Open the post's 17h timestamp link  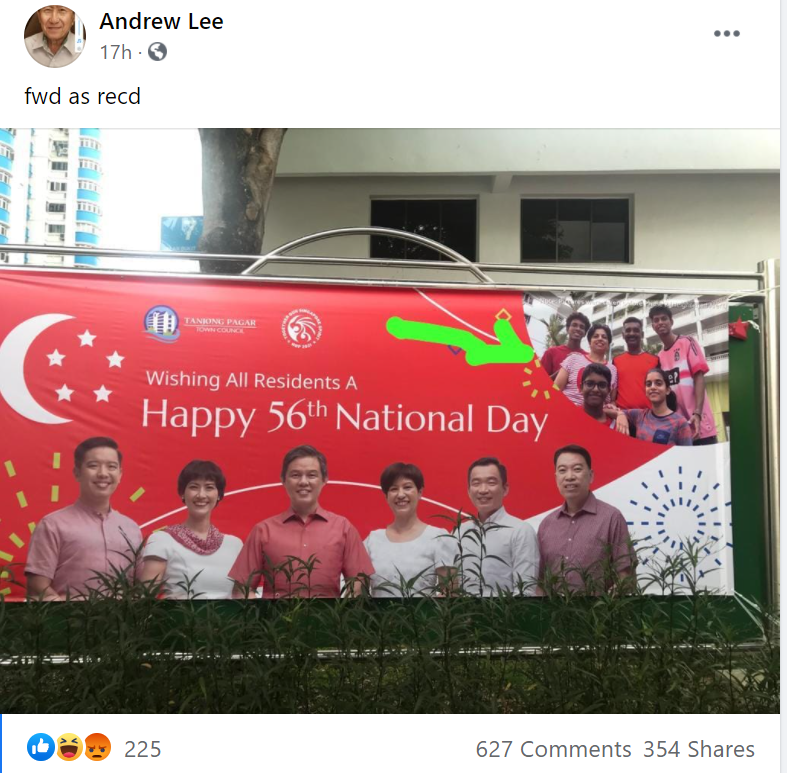(115, 52)
